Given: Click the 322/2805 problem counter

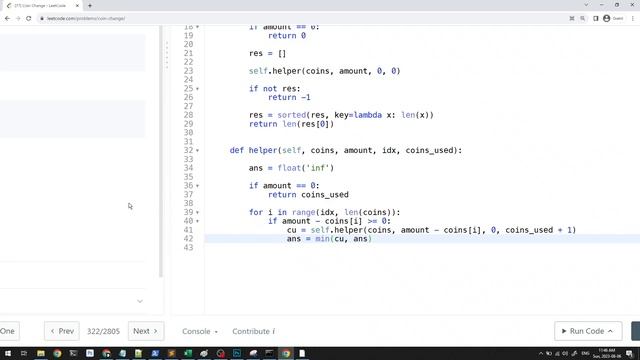Looking at the screenshot, I should (103, 331).
